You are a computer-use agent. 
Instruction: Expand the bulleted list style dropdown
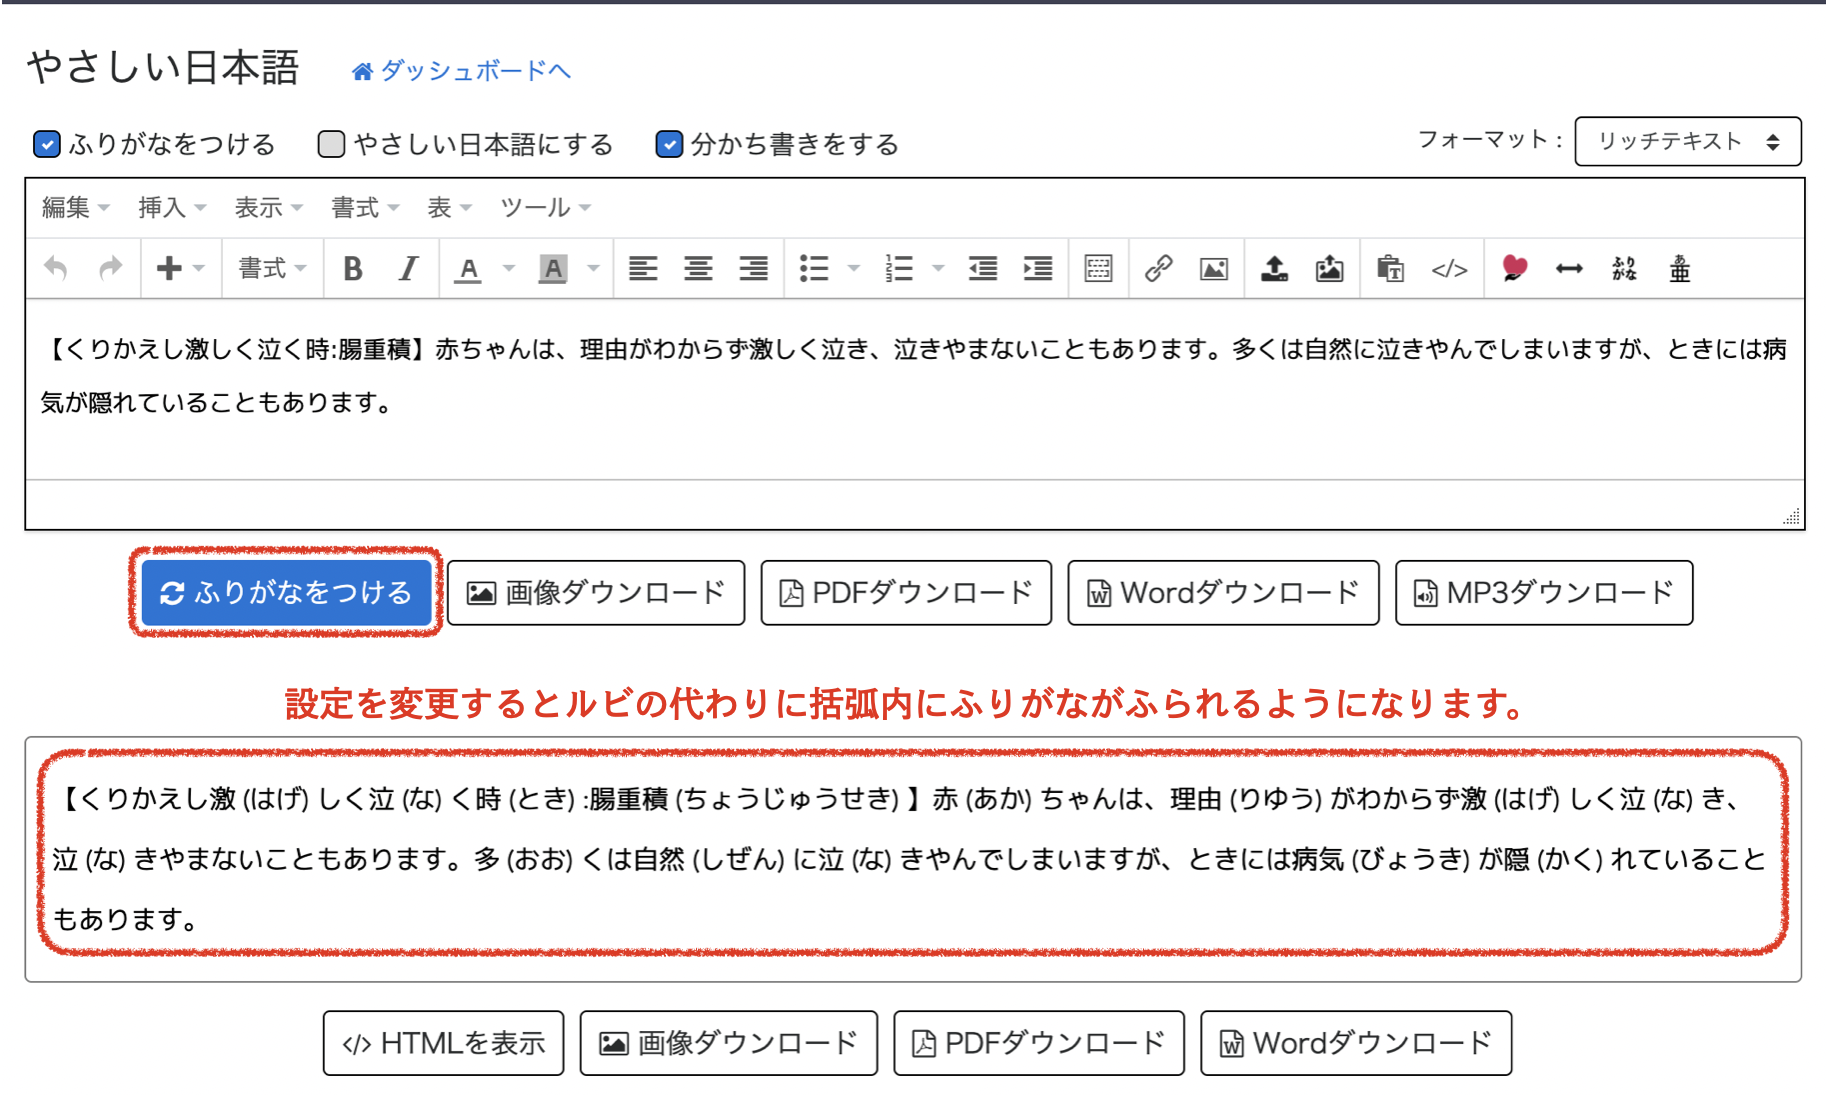tap(852, 268)
